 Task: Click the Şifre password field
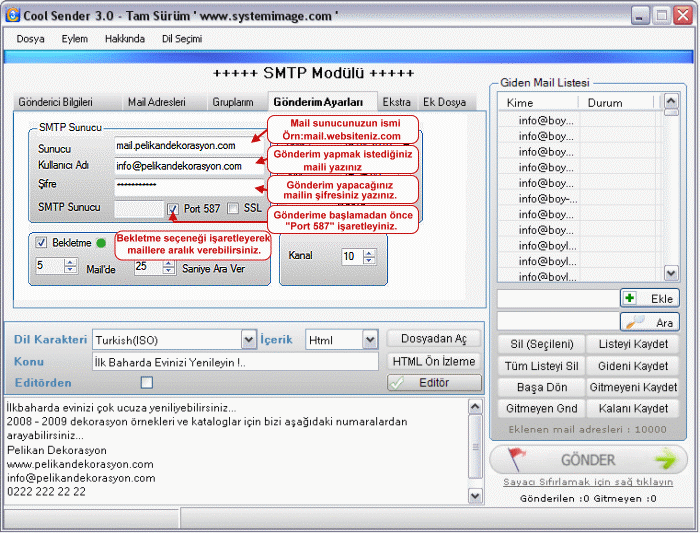pyautogui.click(x=189, y=185)
